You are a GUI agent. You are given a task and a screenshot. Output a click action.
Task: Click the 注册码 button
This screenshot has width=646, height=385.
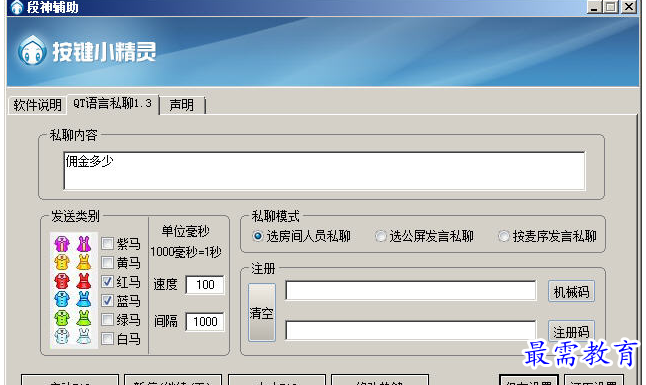pyautogui.click(x=571, y=331)
